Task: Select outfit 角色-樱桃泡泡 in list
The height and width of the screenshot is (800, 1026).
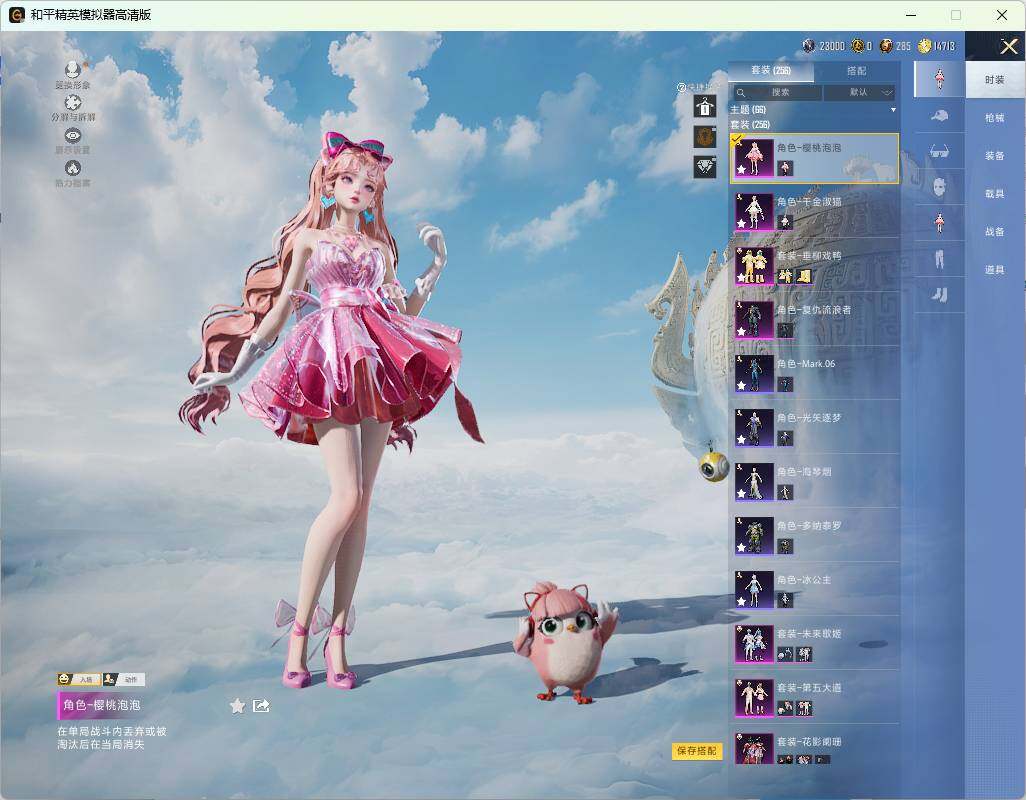Action: tap(814, 158)
